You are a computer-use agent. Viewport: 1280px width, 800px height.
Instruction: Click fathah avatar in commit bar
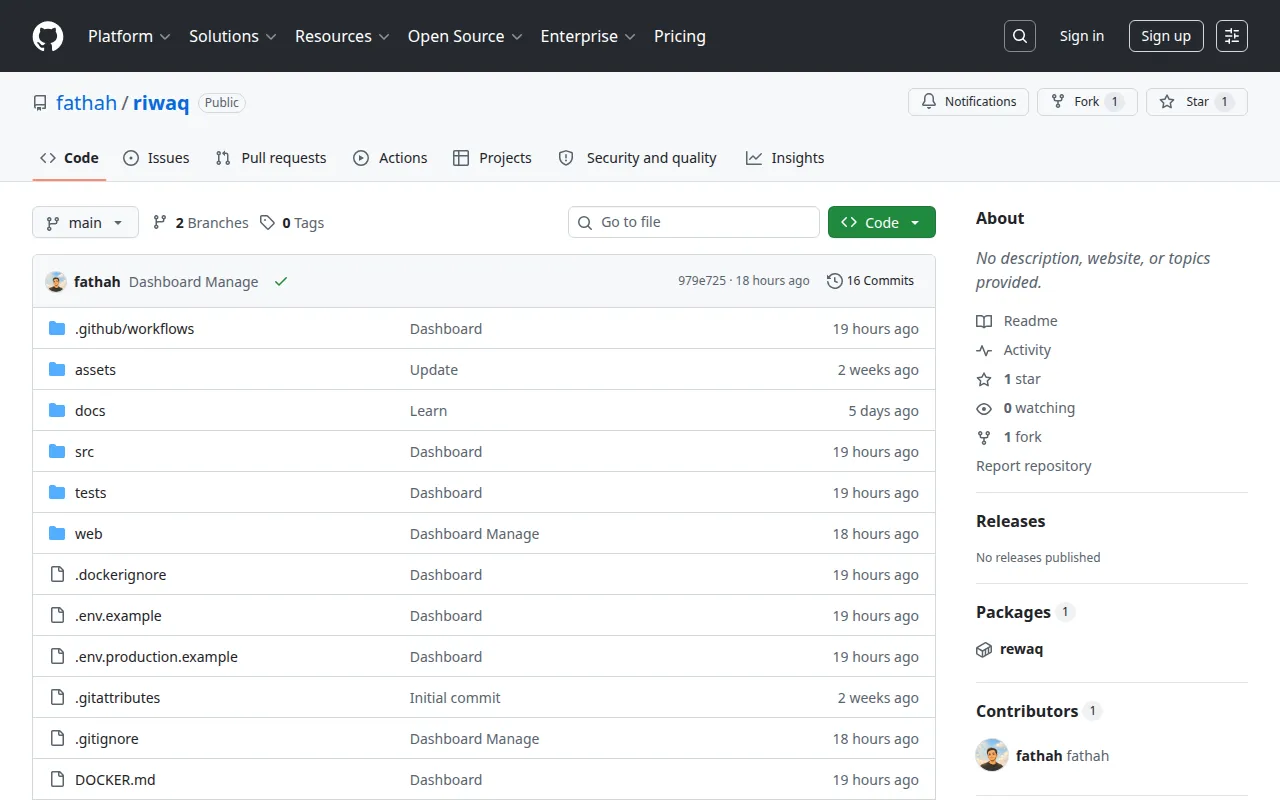click(56, 281)
